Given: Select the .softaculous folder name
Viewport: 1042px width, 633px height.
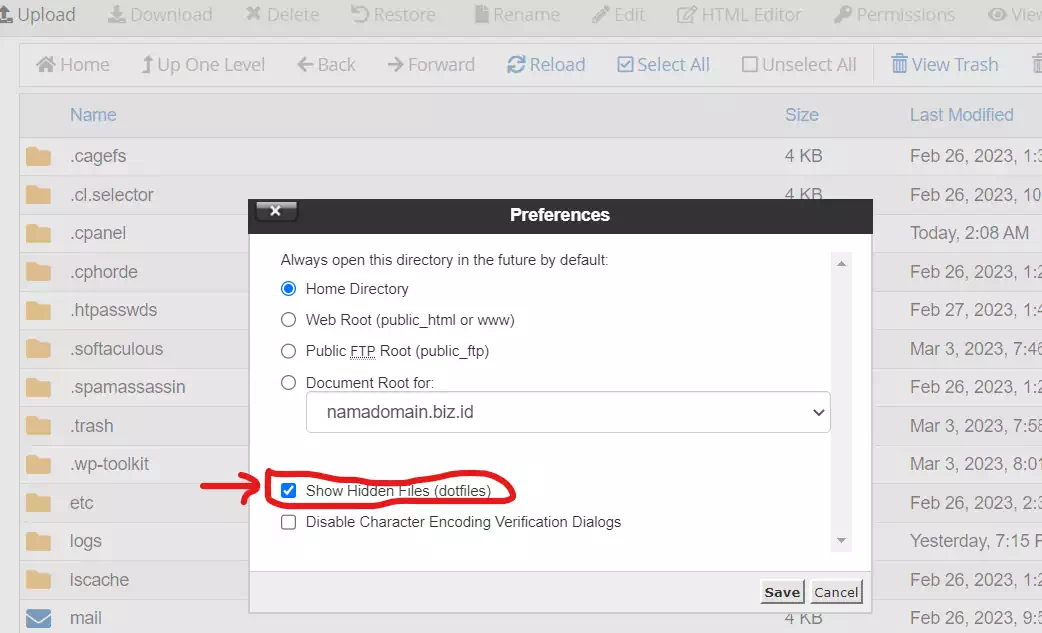Looking at the screenshot, I should pos(116,349).
